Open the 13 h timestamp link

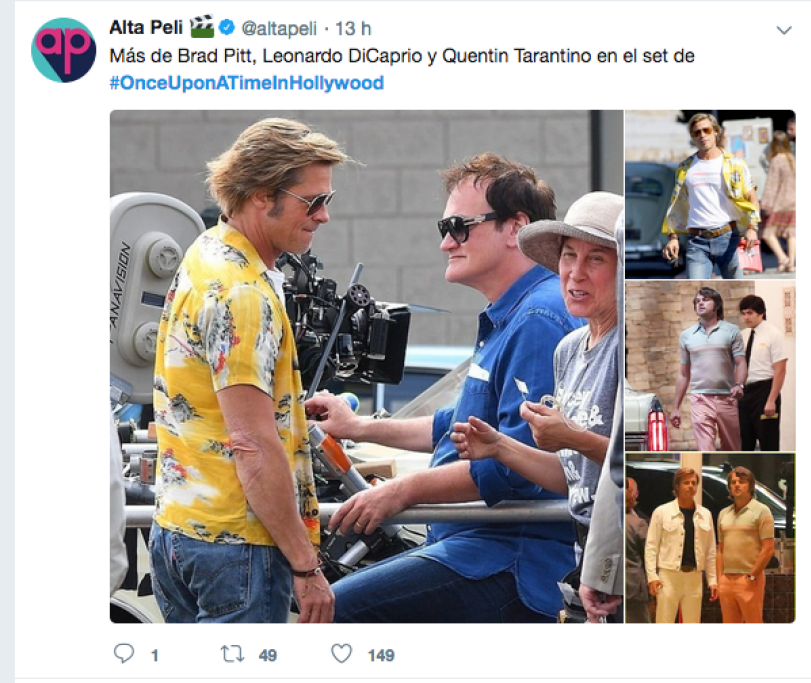coord(353,28)
